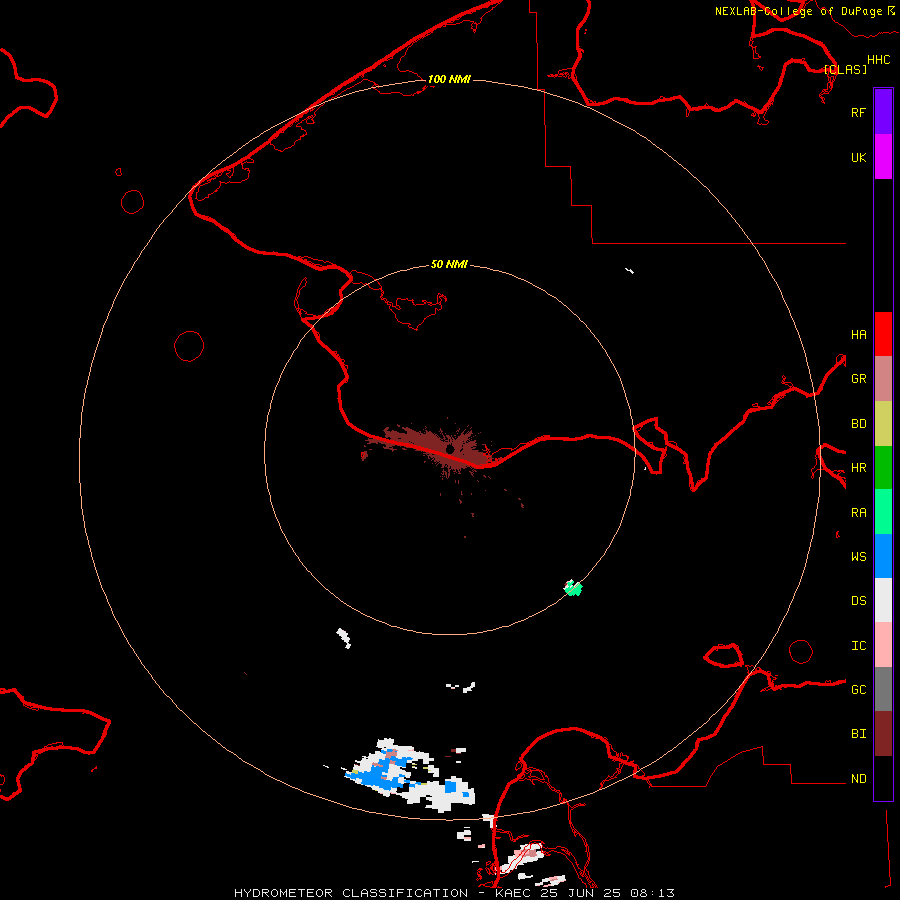Click the 08:13 timestamp text

tap(652, 893)
